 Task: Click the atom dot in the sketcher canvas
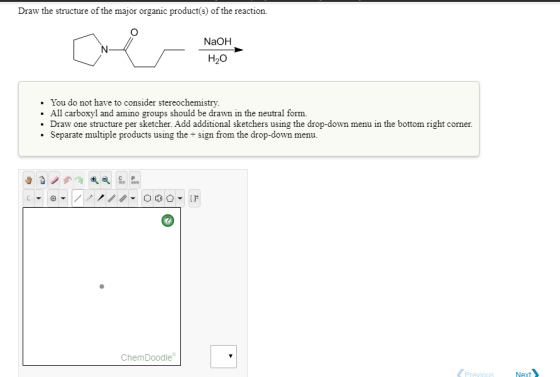[x=102, y=286]
